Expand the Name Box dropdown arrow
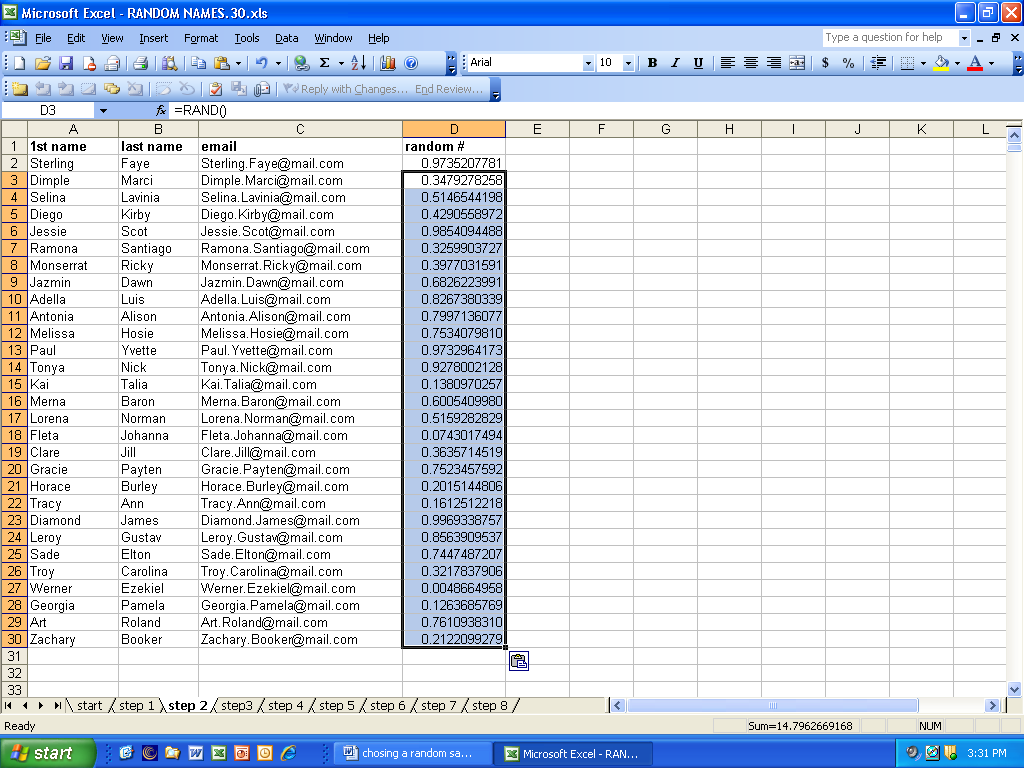Viewport: 1024px width, 768px height. (x=103, y=110)
